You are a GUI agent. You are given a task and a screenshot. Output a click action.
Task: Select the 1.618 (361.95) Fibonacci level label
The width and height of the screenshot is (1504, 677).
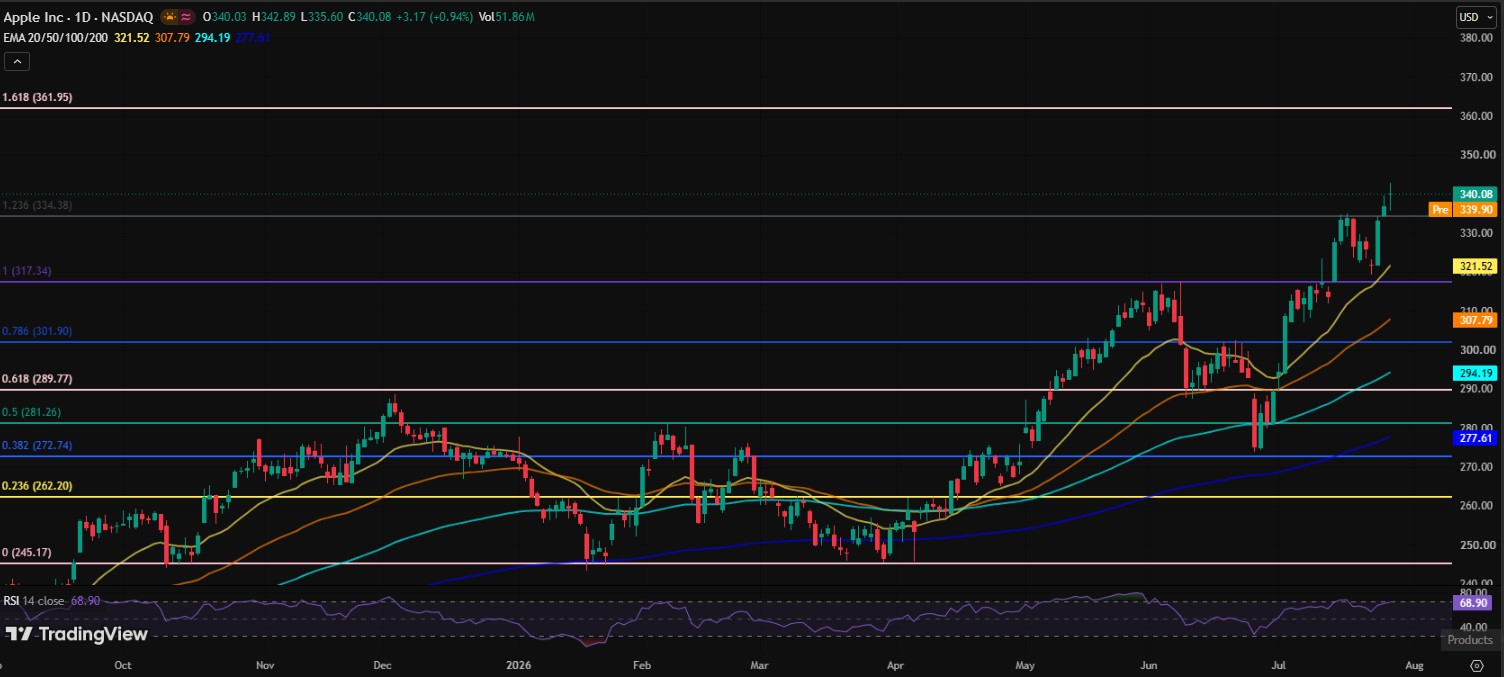(37, 97)
